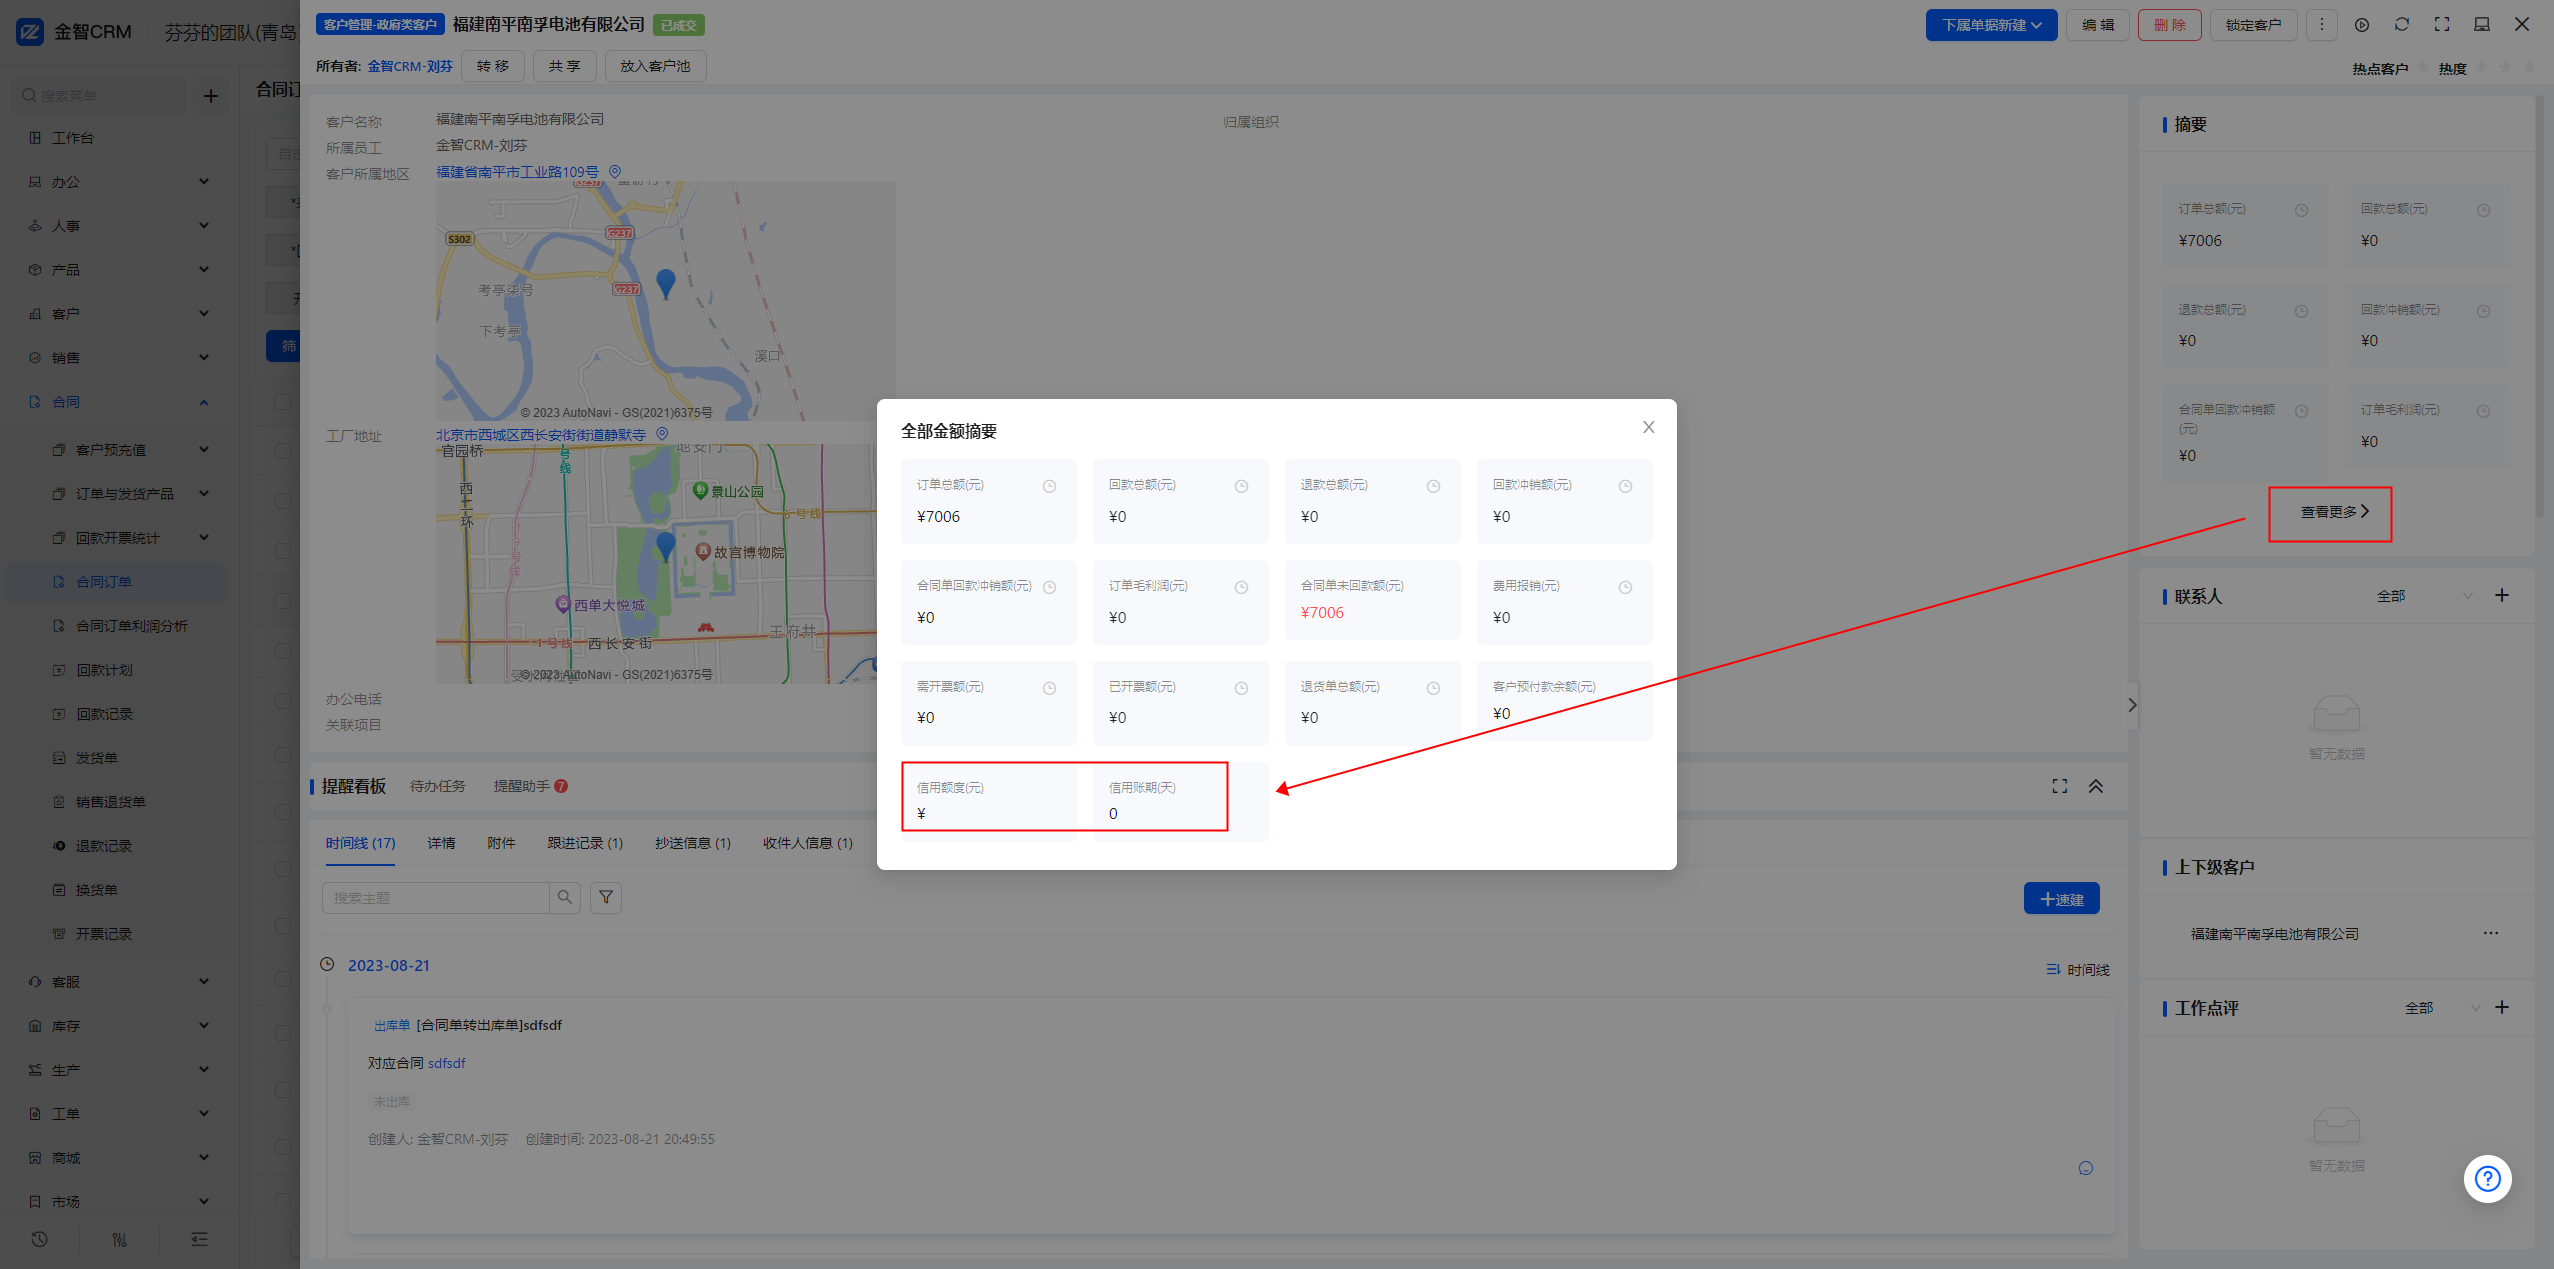Collapse the 提醒看板 panel with double chevron
The height and width of the screenshot is (1269, 2554).
[x=2096, y=786]
